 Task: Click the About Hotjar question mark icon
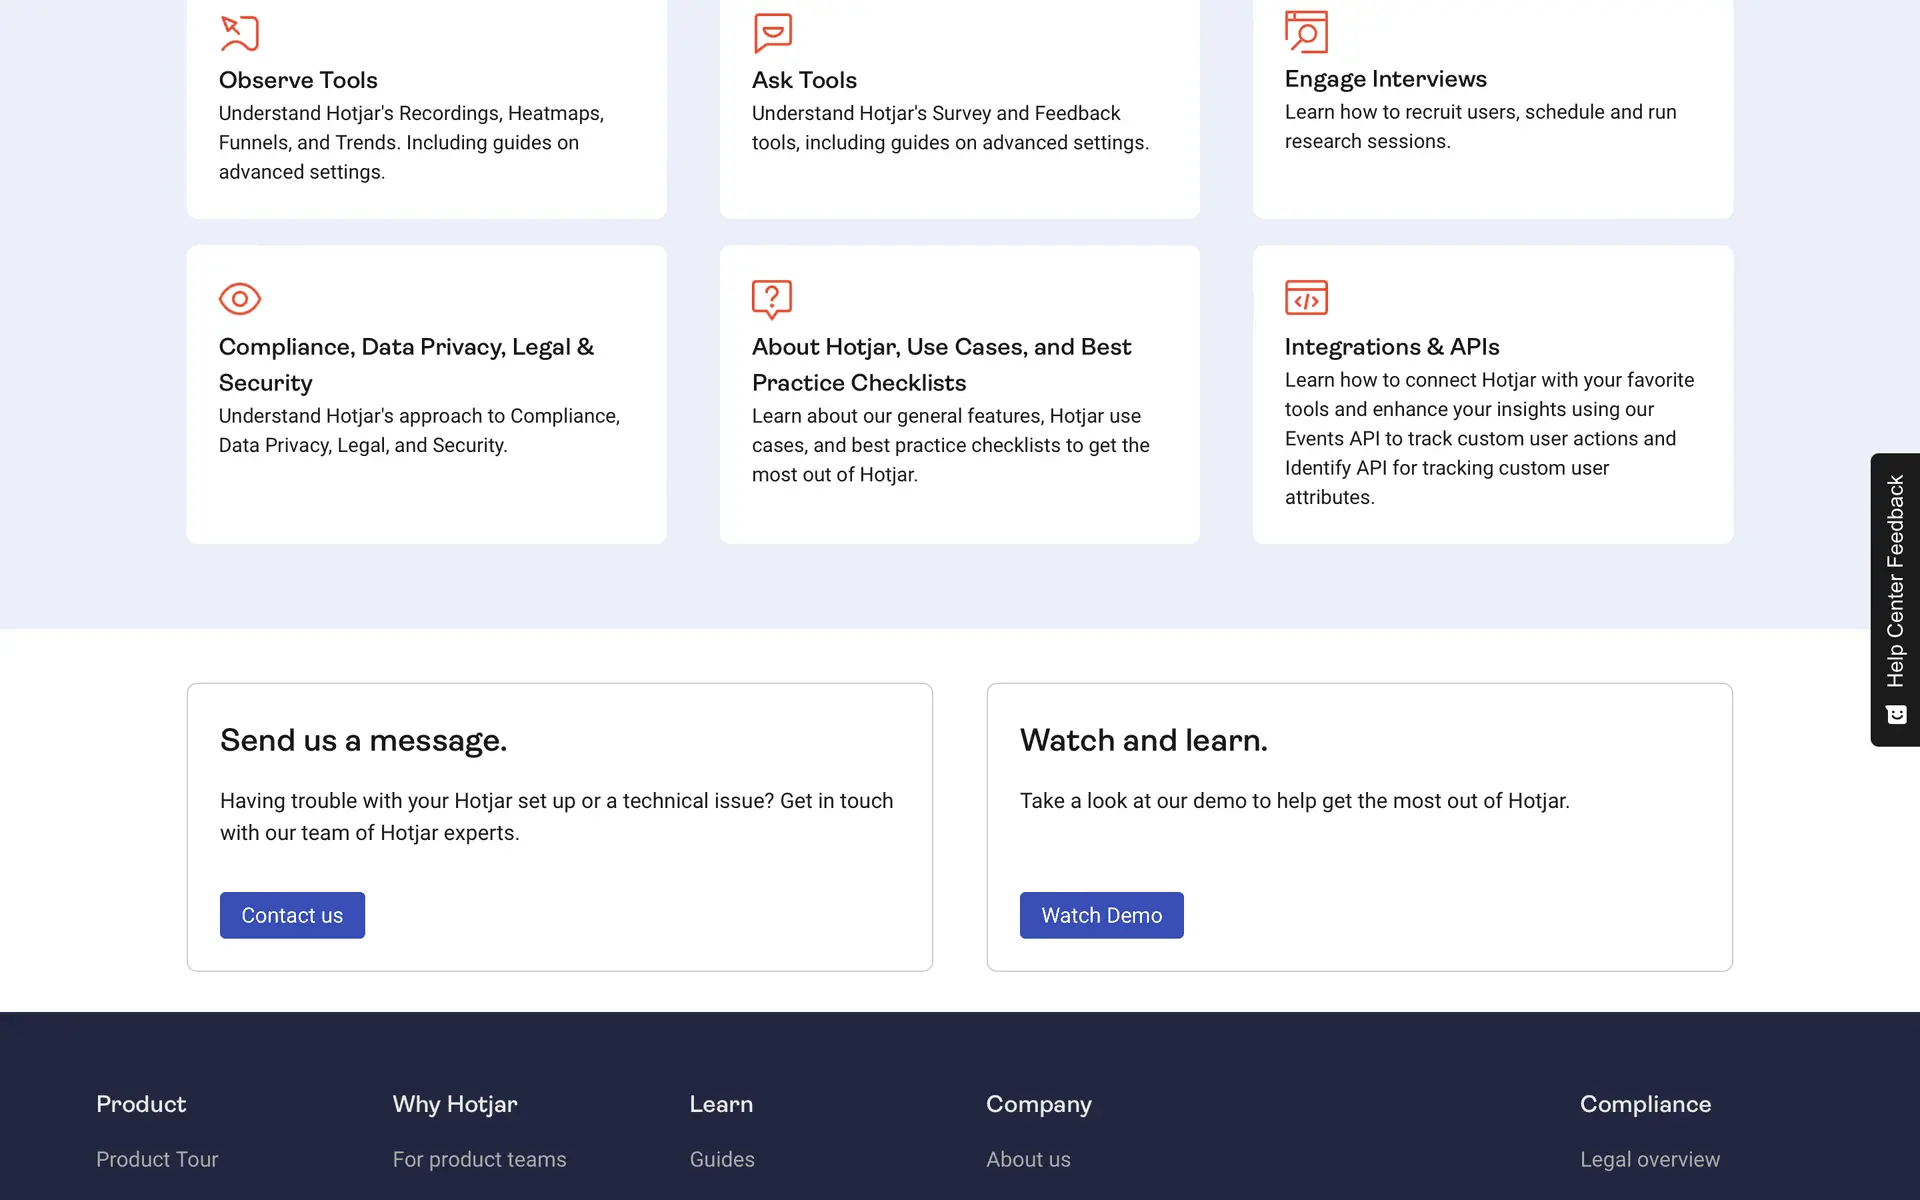[x=772, y=298]
